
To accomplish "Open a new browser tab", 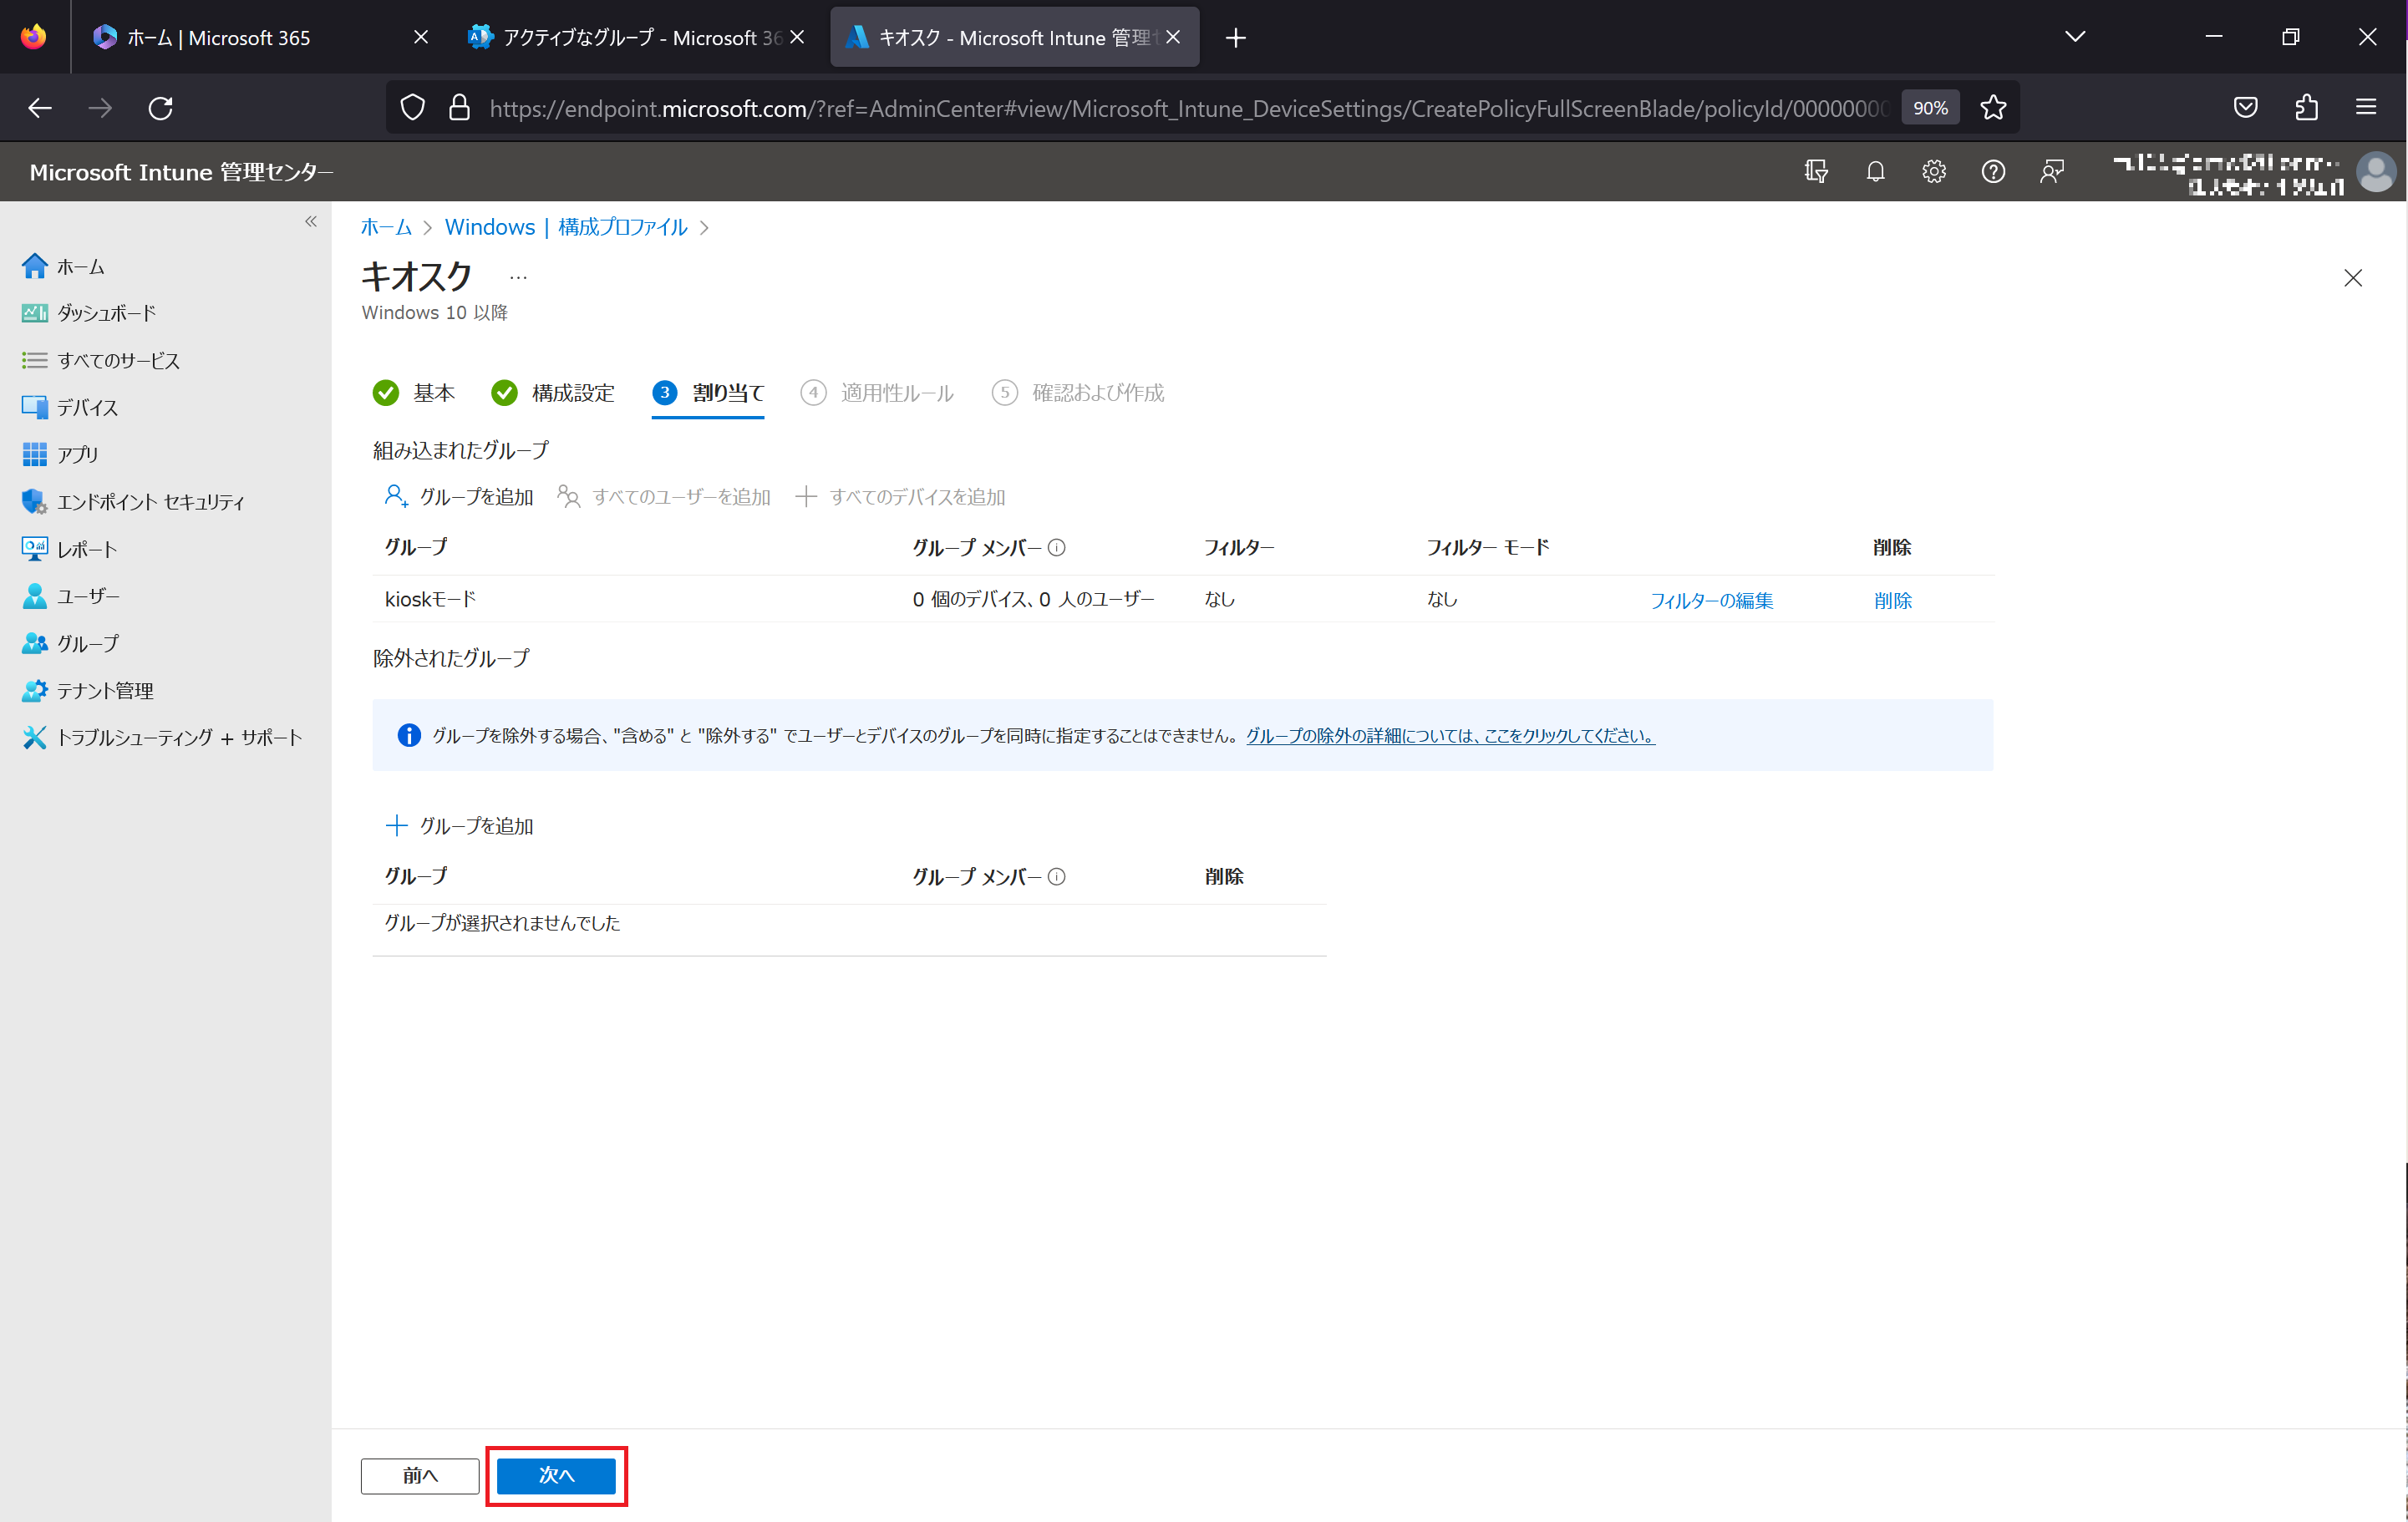I will click(1235, 38).
